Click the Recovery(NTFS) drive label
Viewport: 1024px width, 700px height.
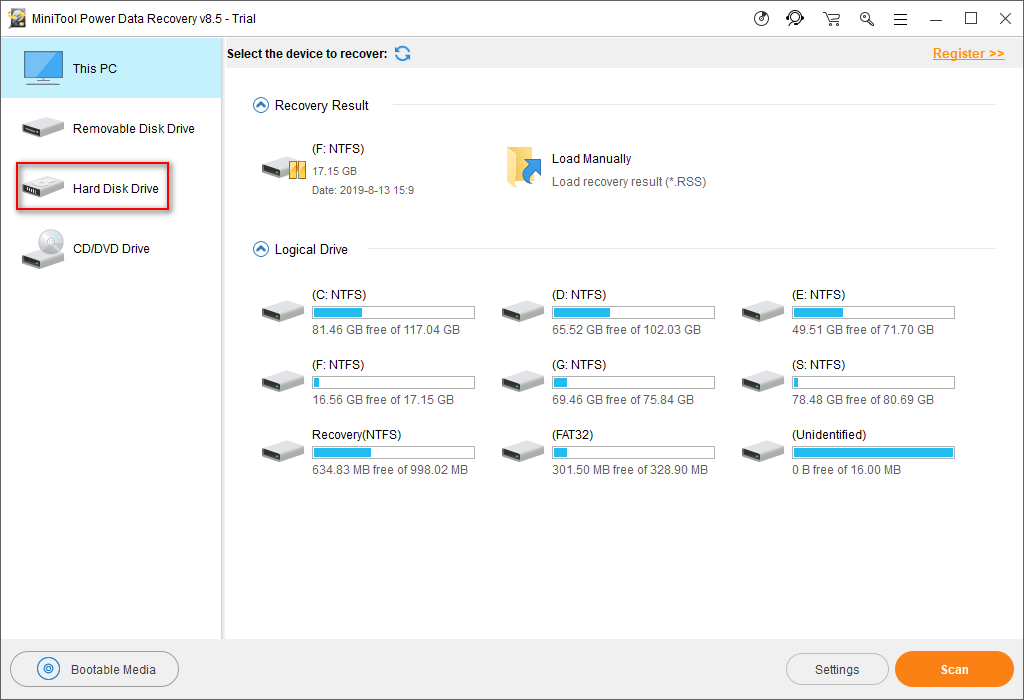click(x=357, y=434)
